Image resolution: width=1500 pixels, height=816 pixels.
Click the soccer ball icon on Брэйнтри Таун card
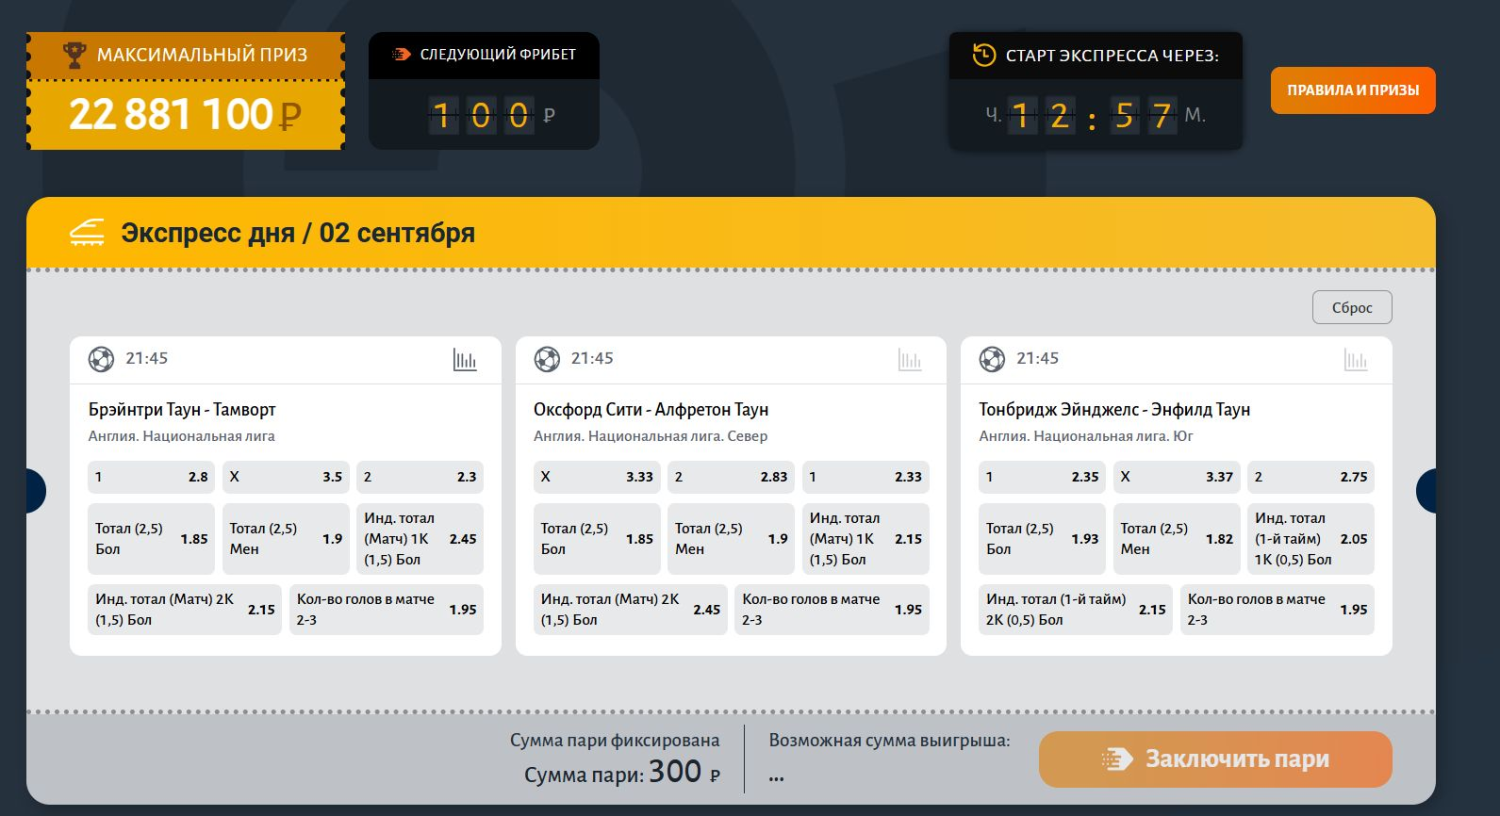click(x=101, y=359)
